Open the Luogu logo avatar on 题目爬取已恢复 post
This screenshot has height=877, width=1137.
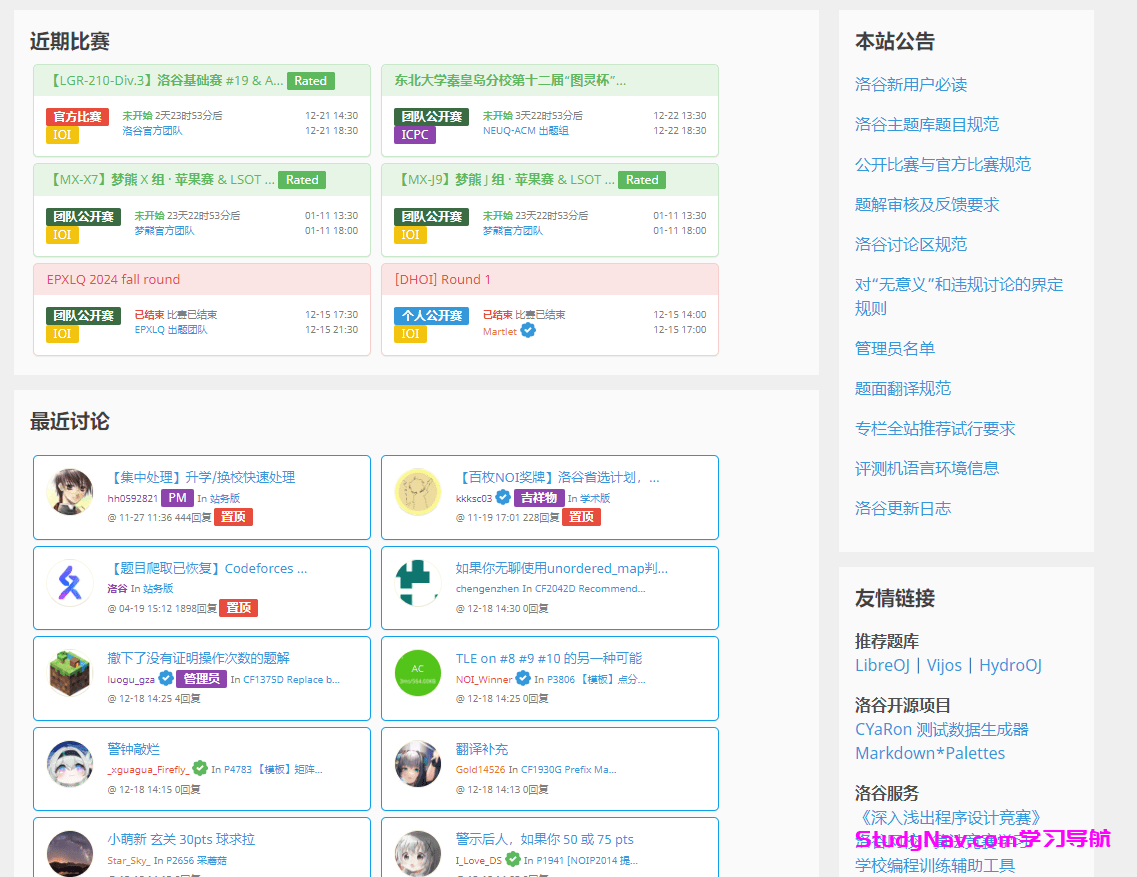point(70,587)
